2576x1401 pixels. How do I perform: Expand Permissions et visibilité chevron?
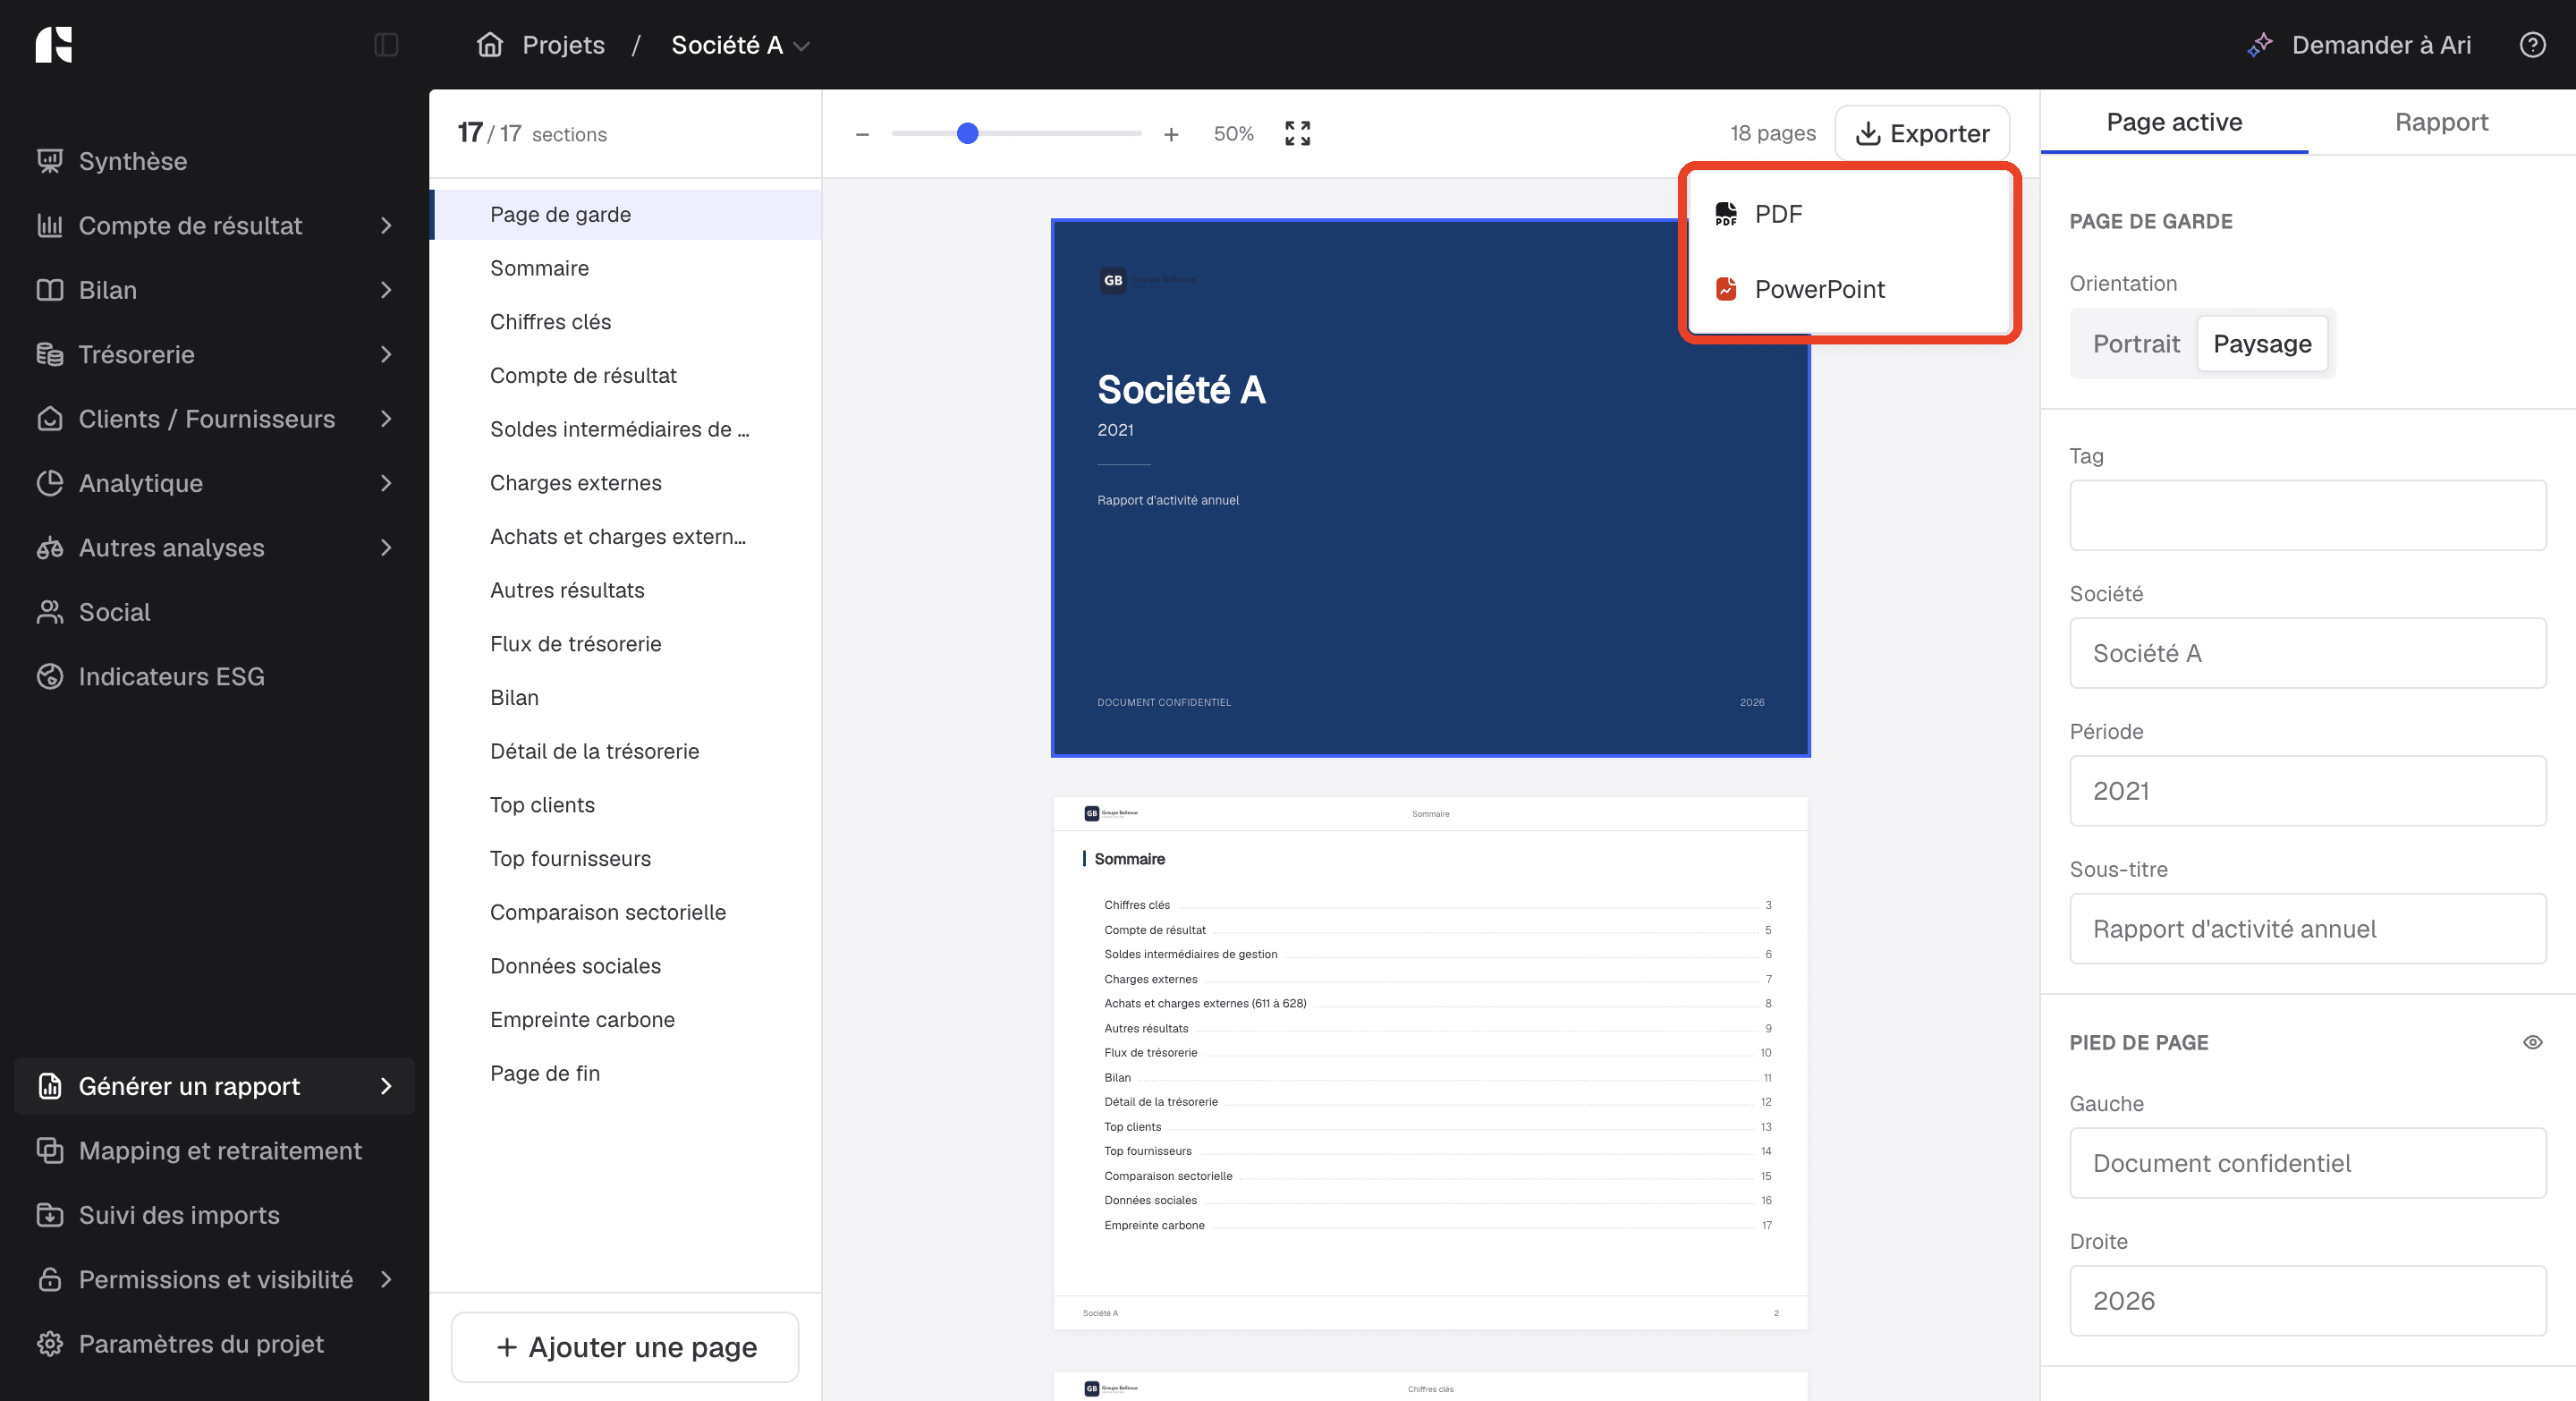pyautogui.click(x=387, y=1279)
